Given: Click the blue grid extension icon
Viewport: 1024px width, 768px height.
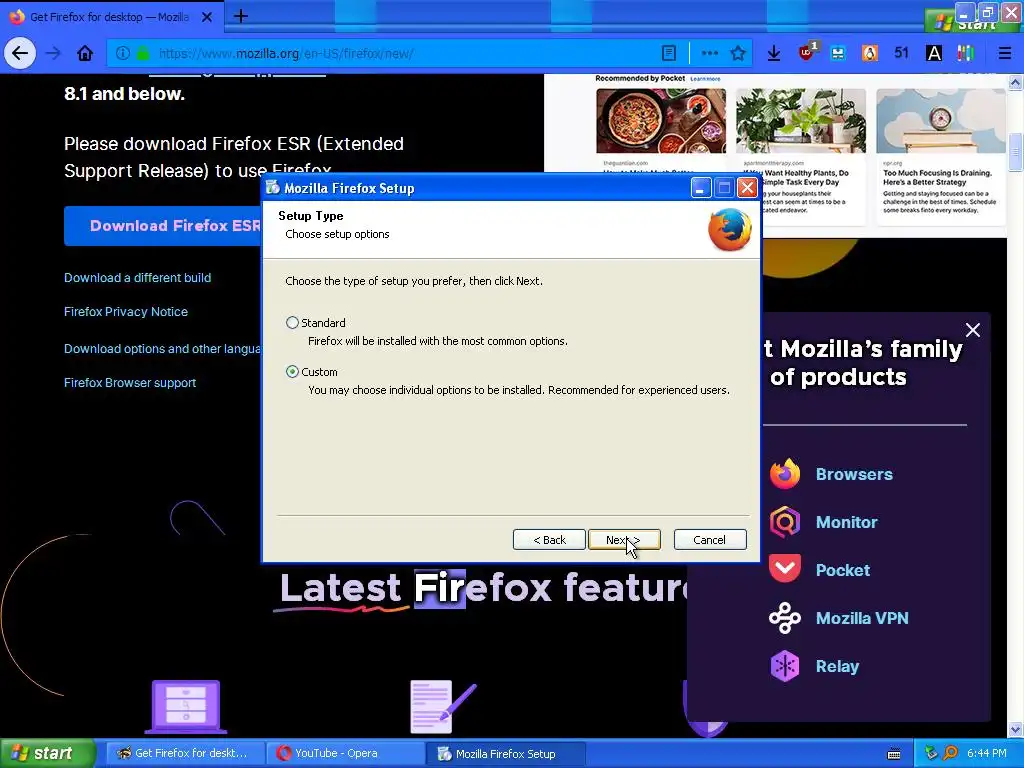Looking at the screenshot, I should click(838, 54).
